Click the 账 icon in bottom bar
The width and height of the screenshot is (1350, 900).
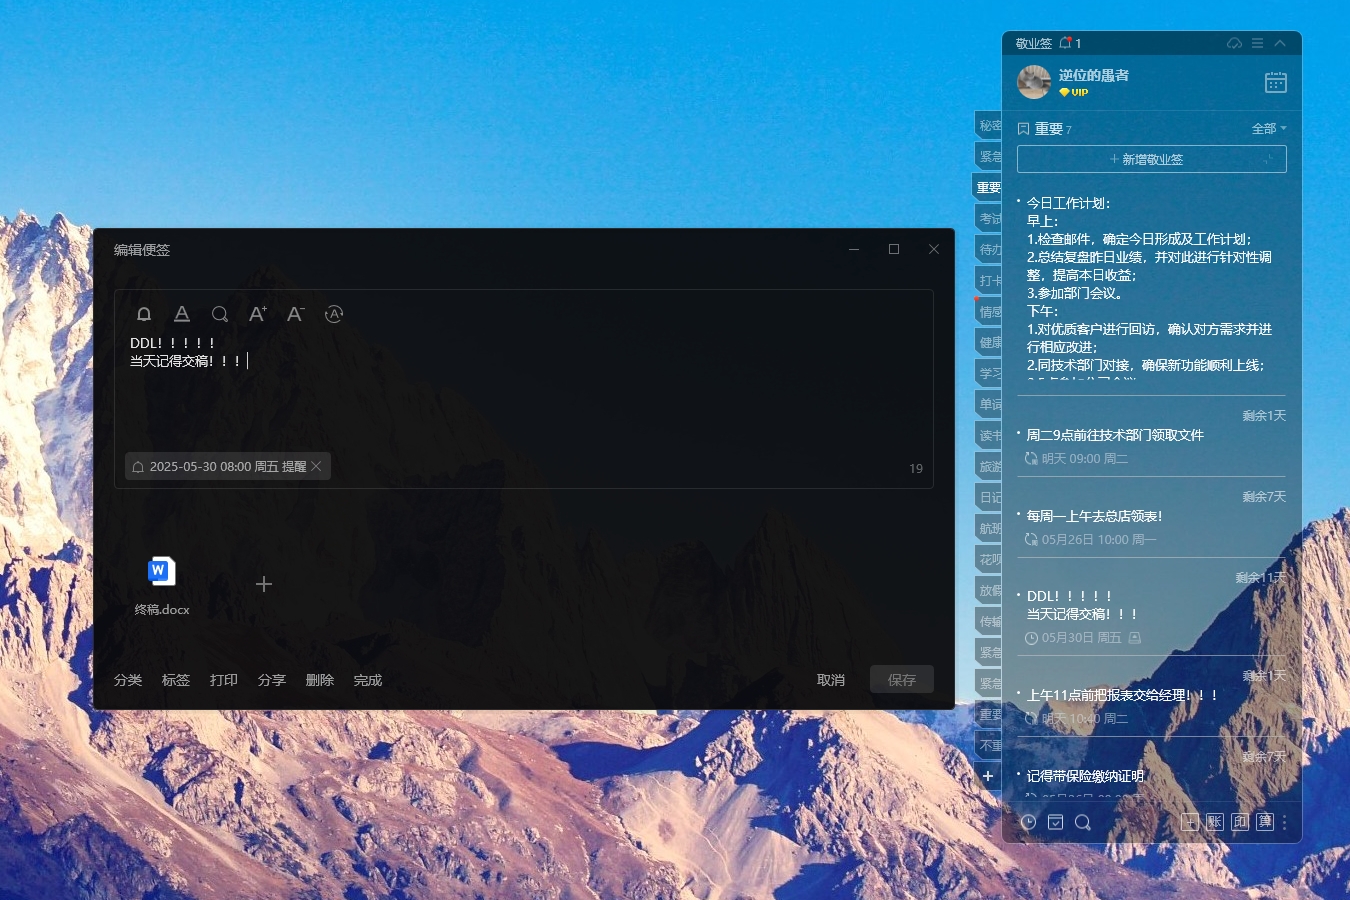[x=1215, y=822]
